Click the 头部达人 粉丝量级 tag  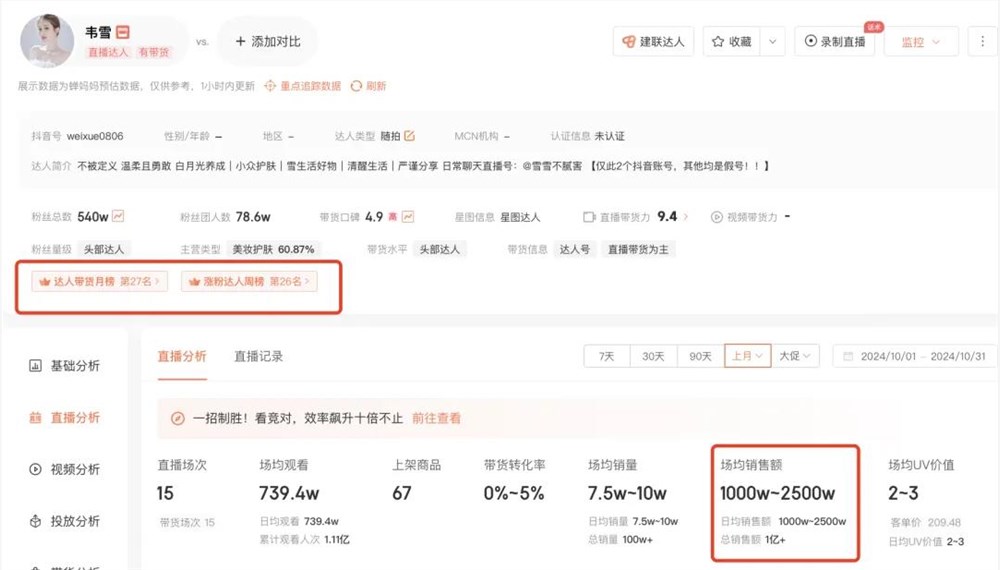(104, 249)
